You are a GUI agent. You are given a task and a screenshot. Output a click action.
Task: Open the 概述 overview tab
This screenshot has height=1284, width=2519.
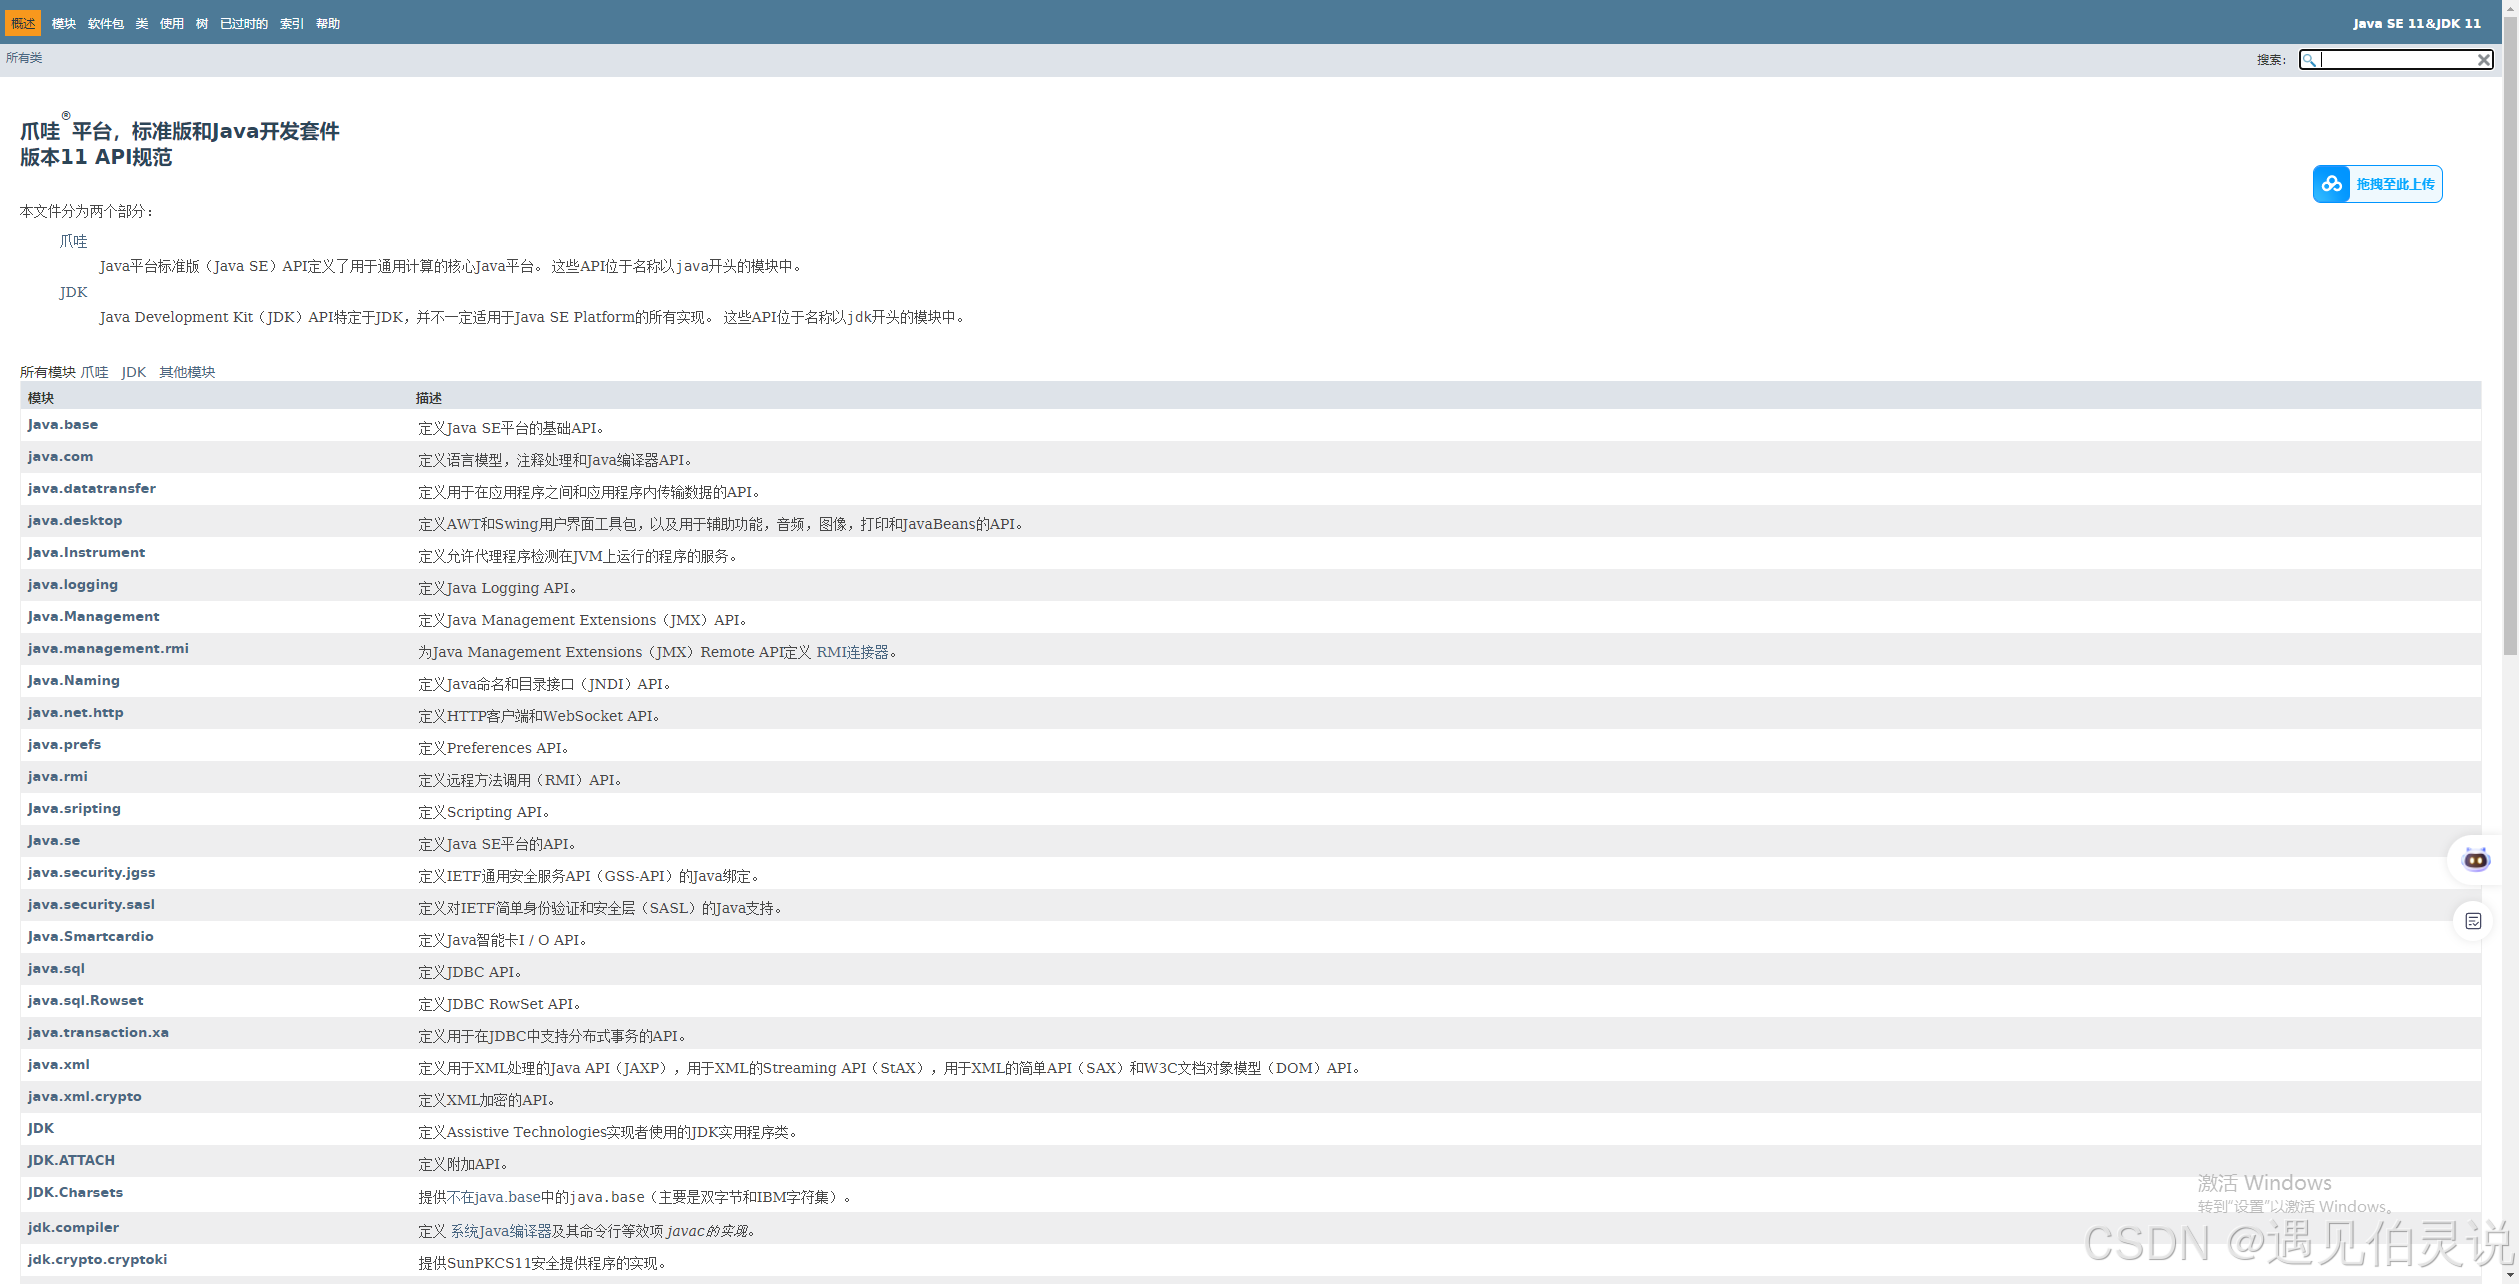23,23
